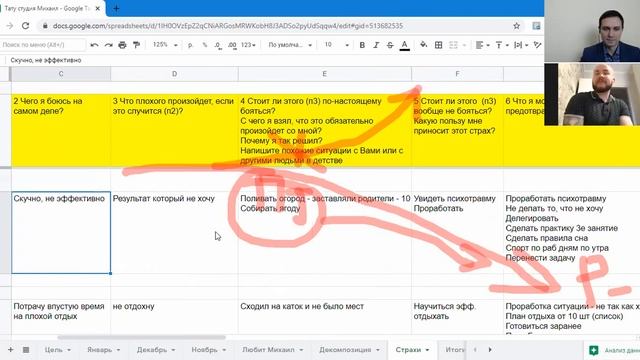The height and width of the screenshot is (360, 640).
Task: Select cell 'Результат который не хочу'
Action: 174,233
